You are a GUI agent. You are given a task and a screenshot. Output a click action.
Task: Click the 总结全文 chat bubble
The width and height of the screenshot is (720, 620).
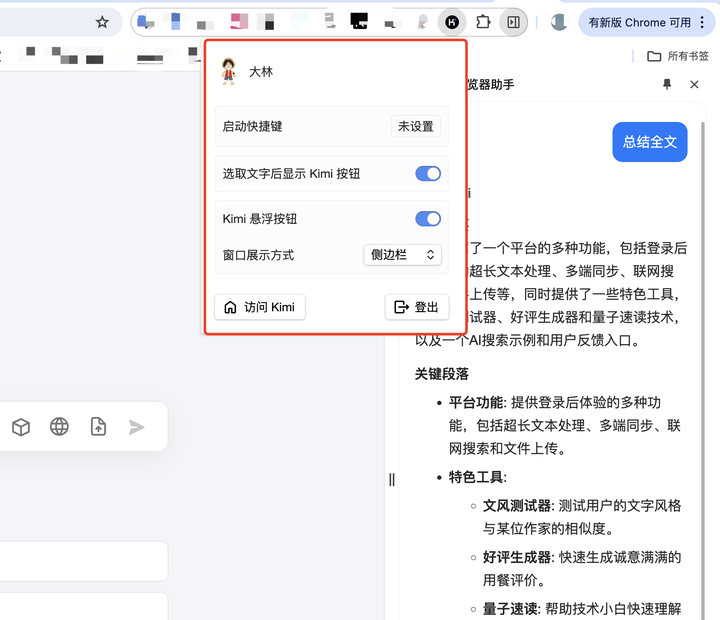coord(650,142)
